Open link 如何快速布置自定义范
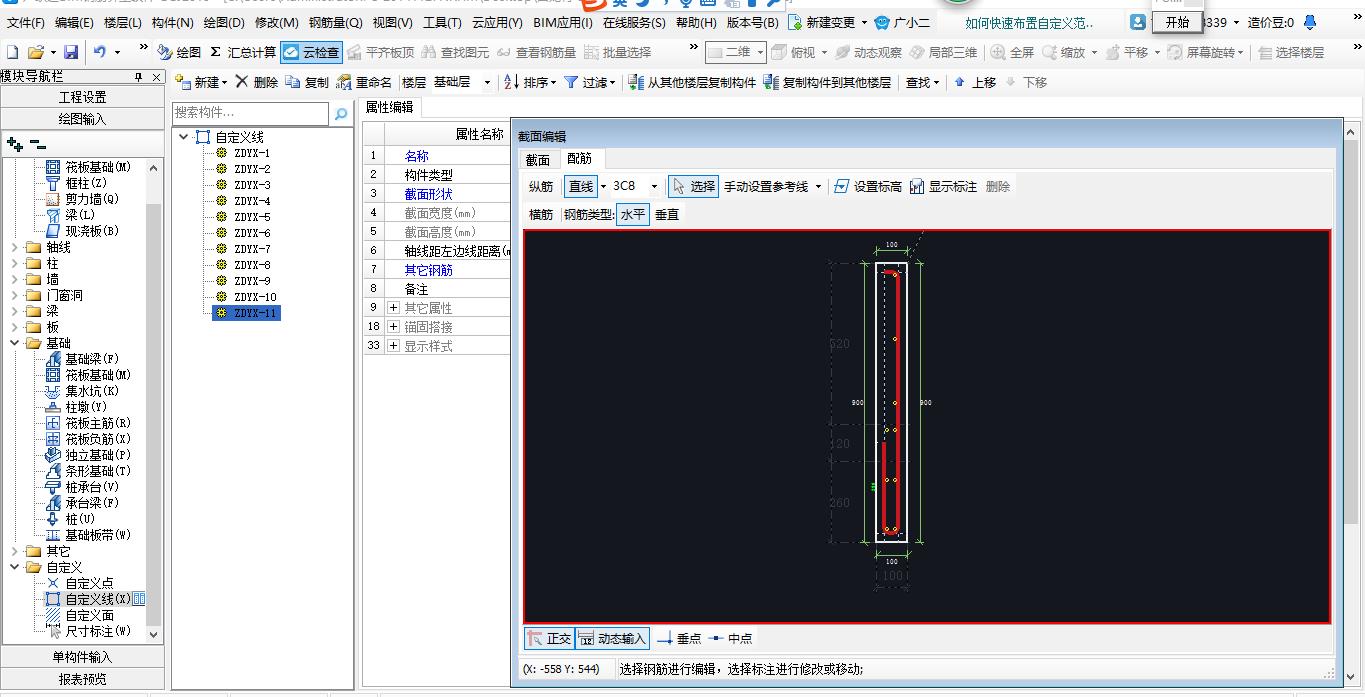 1030,22
